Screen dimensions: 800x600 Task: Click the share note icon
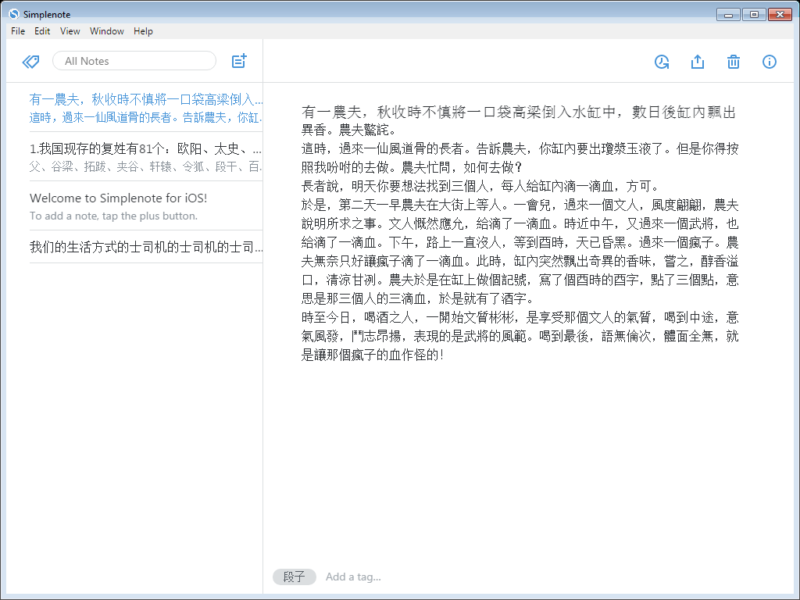tap(697, 62)
